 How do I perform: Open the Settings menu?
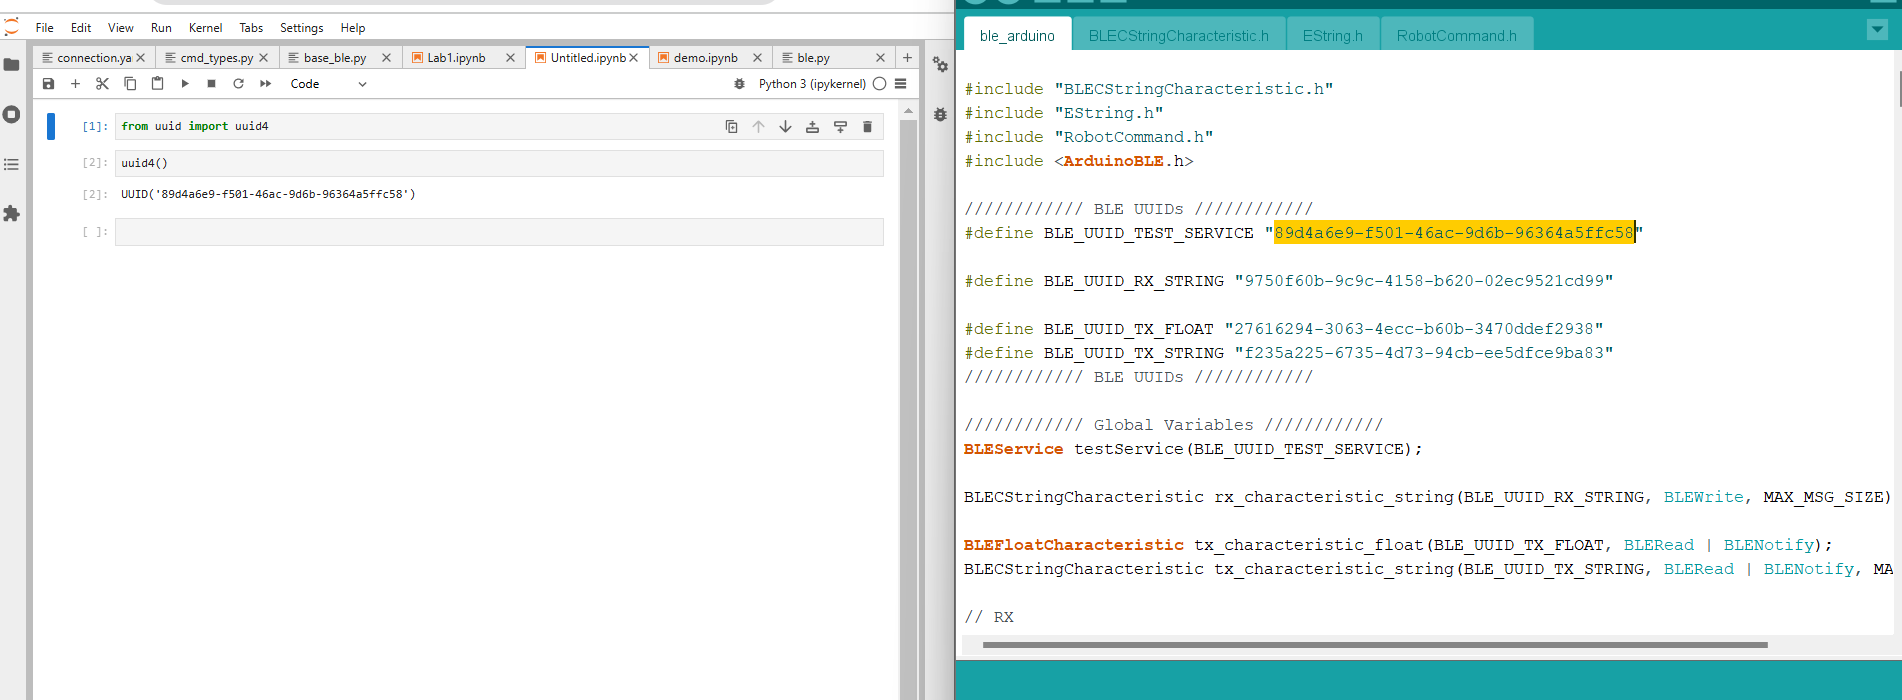[x=302, y=28]
